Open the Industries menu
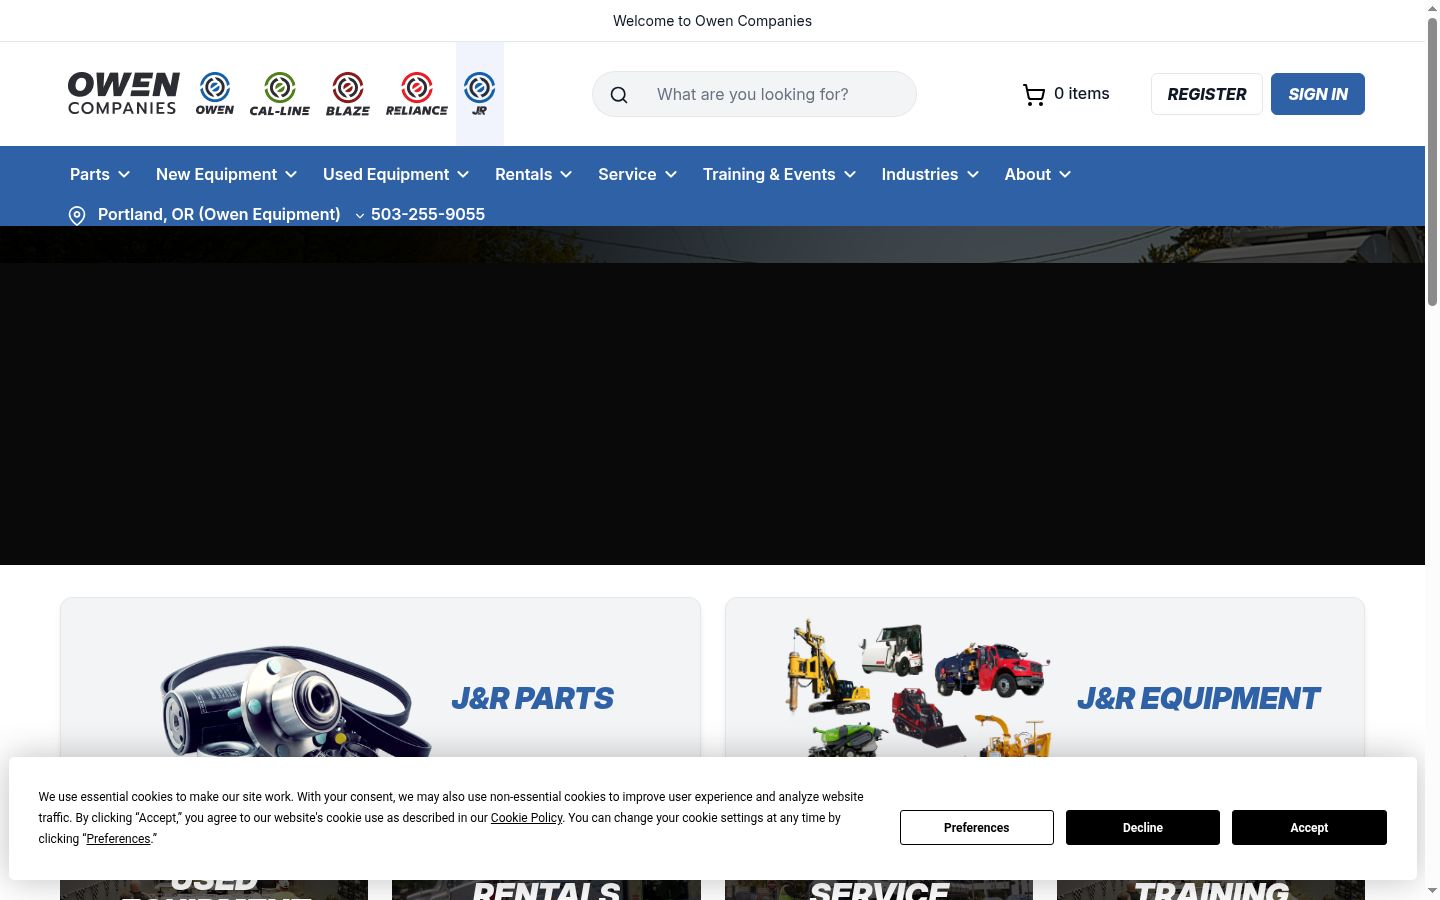Screen dimensions: 1440x900 [930, 174]
